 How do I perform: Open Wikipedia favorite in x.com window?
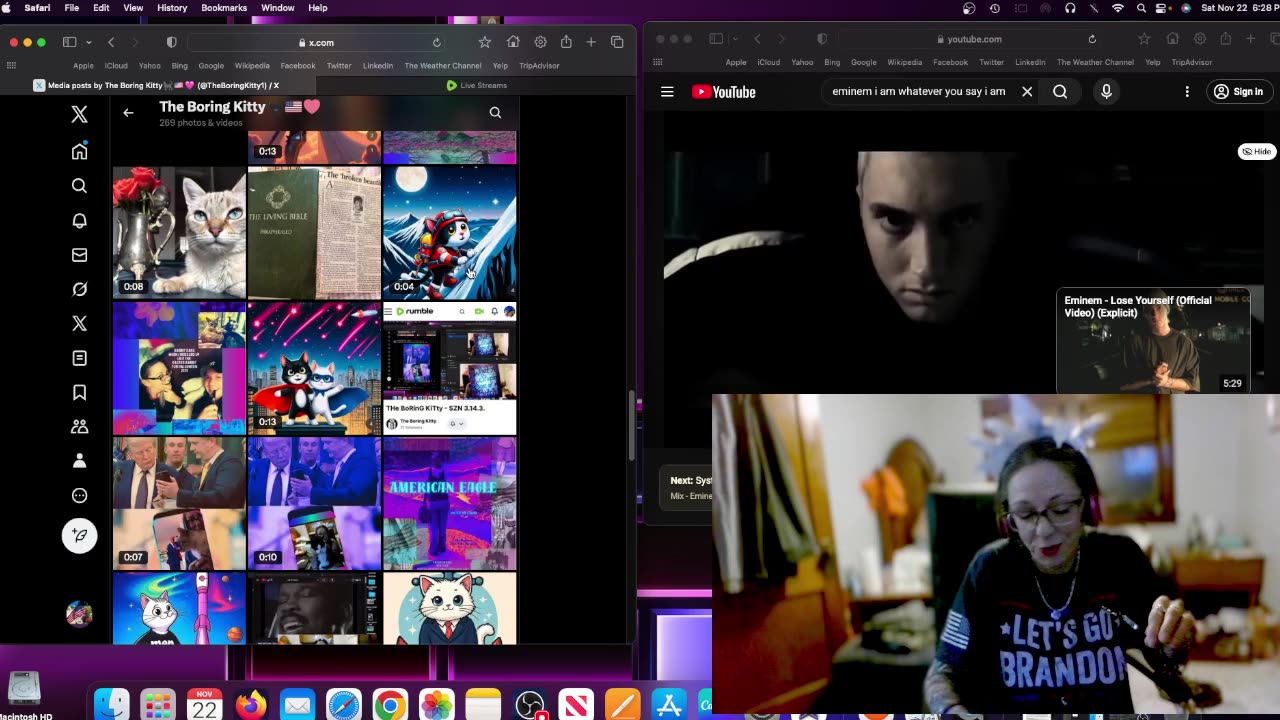pyautogui.click(x=252, y=66)
